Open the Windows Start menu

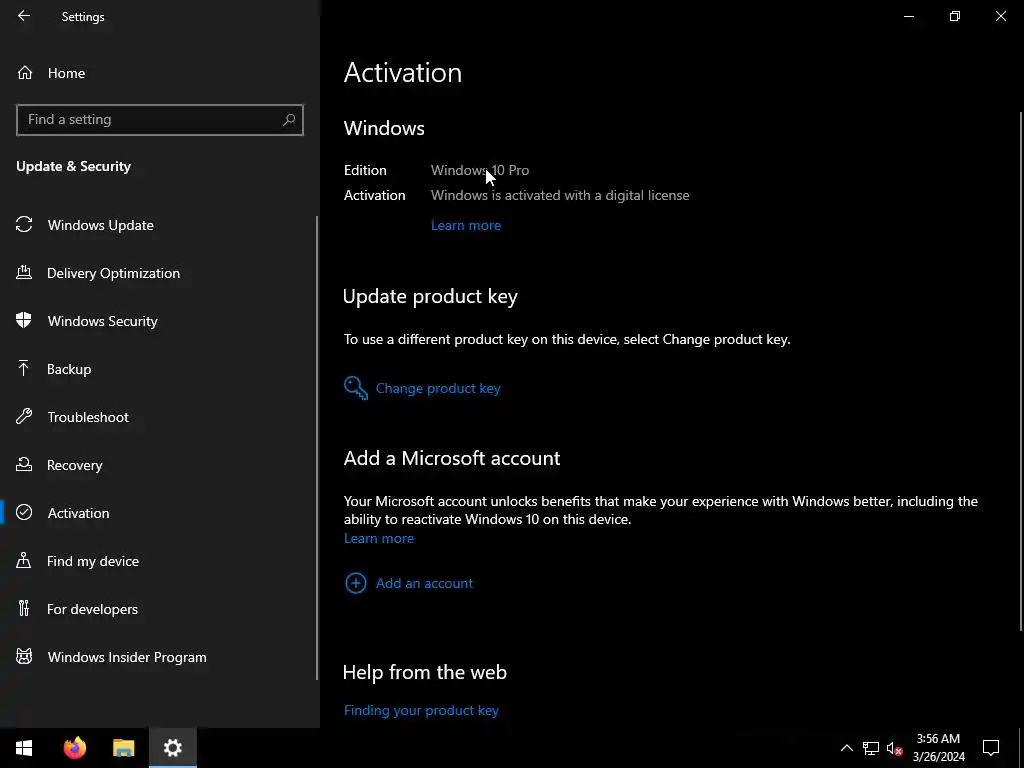coord(24,748)
